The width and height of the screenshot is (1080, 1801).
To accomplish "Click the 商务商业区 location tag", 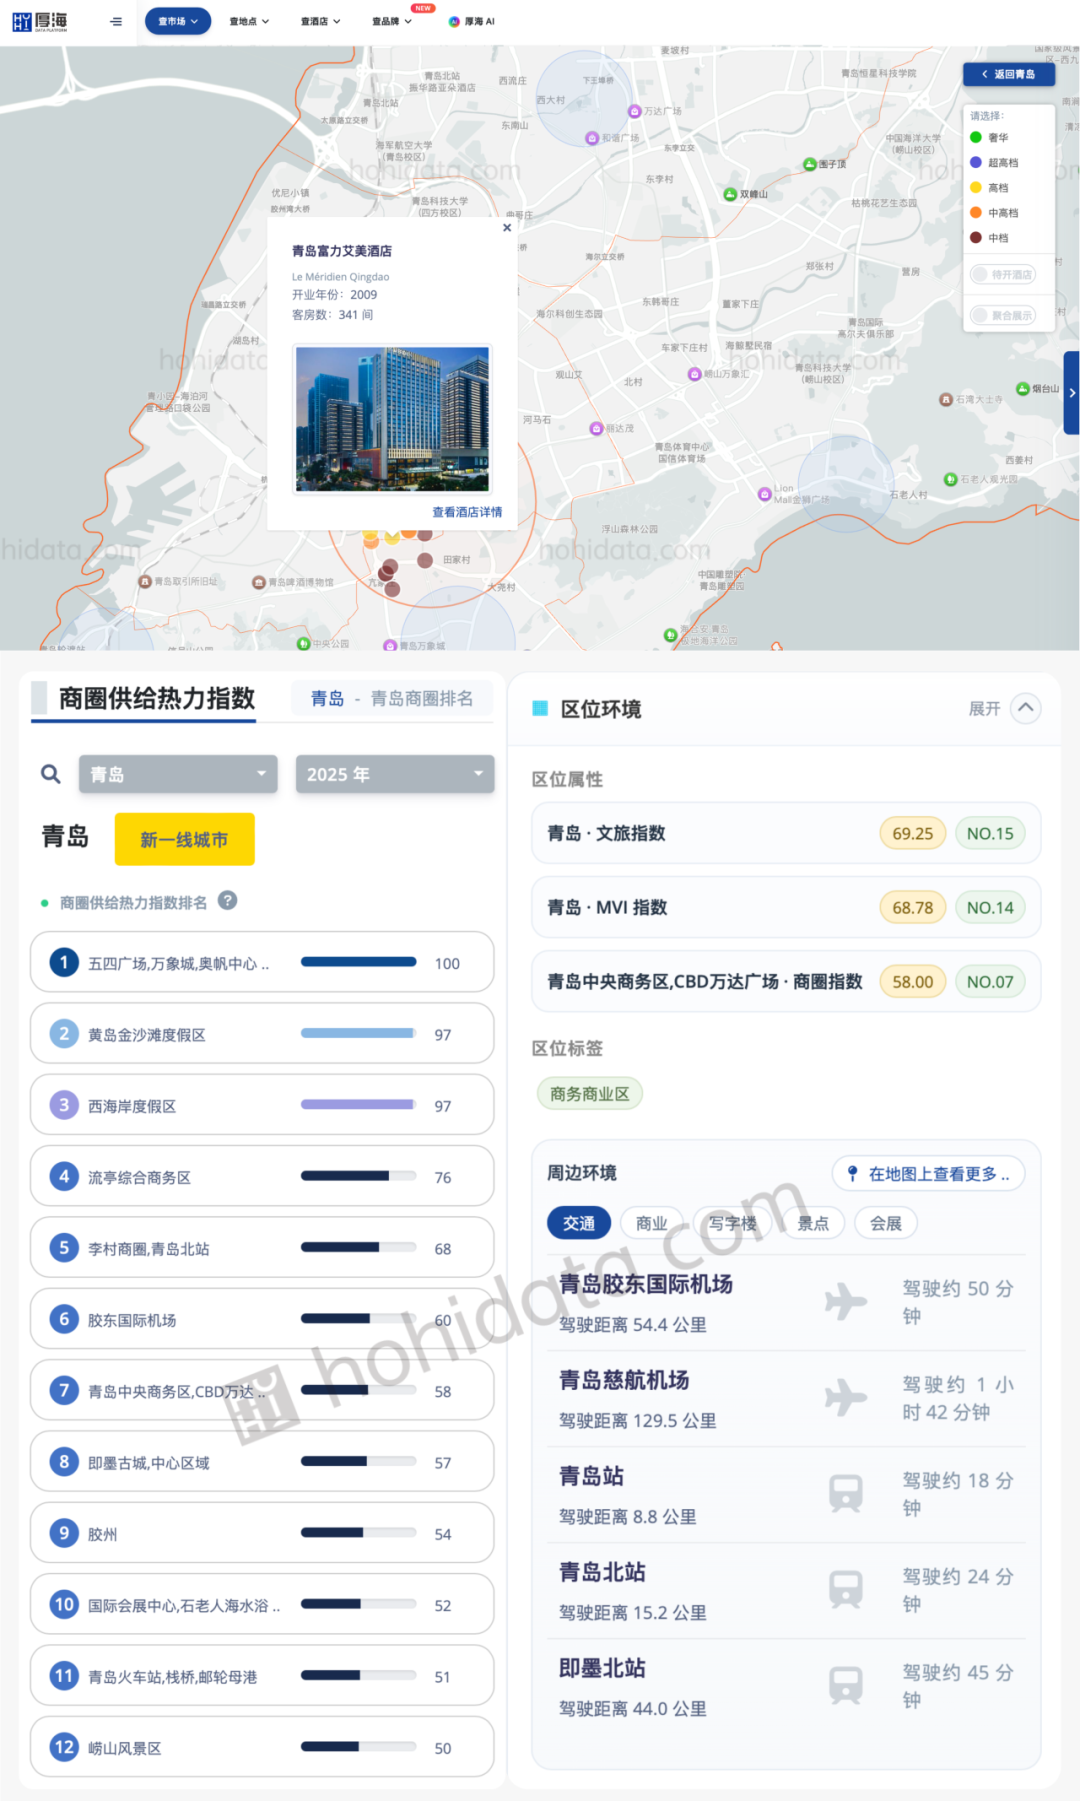I will click(x=590, y=1093).
